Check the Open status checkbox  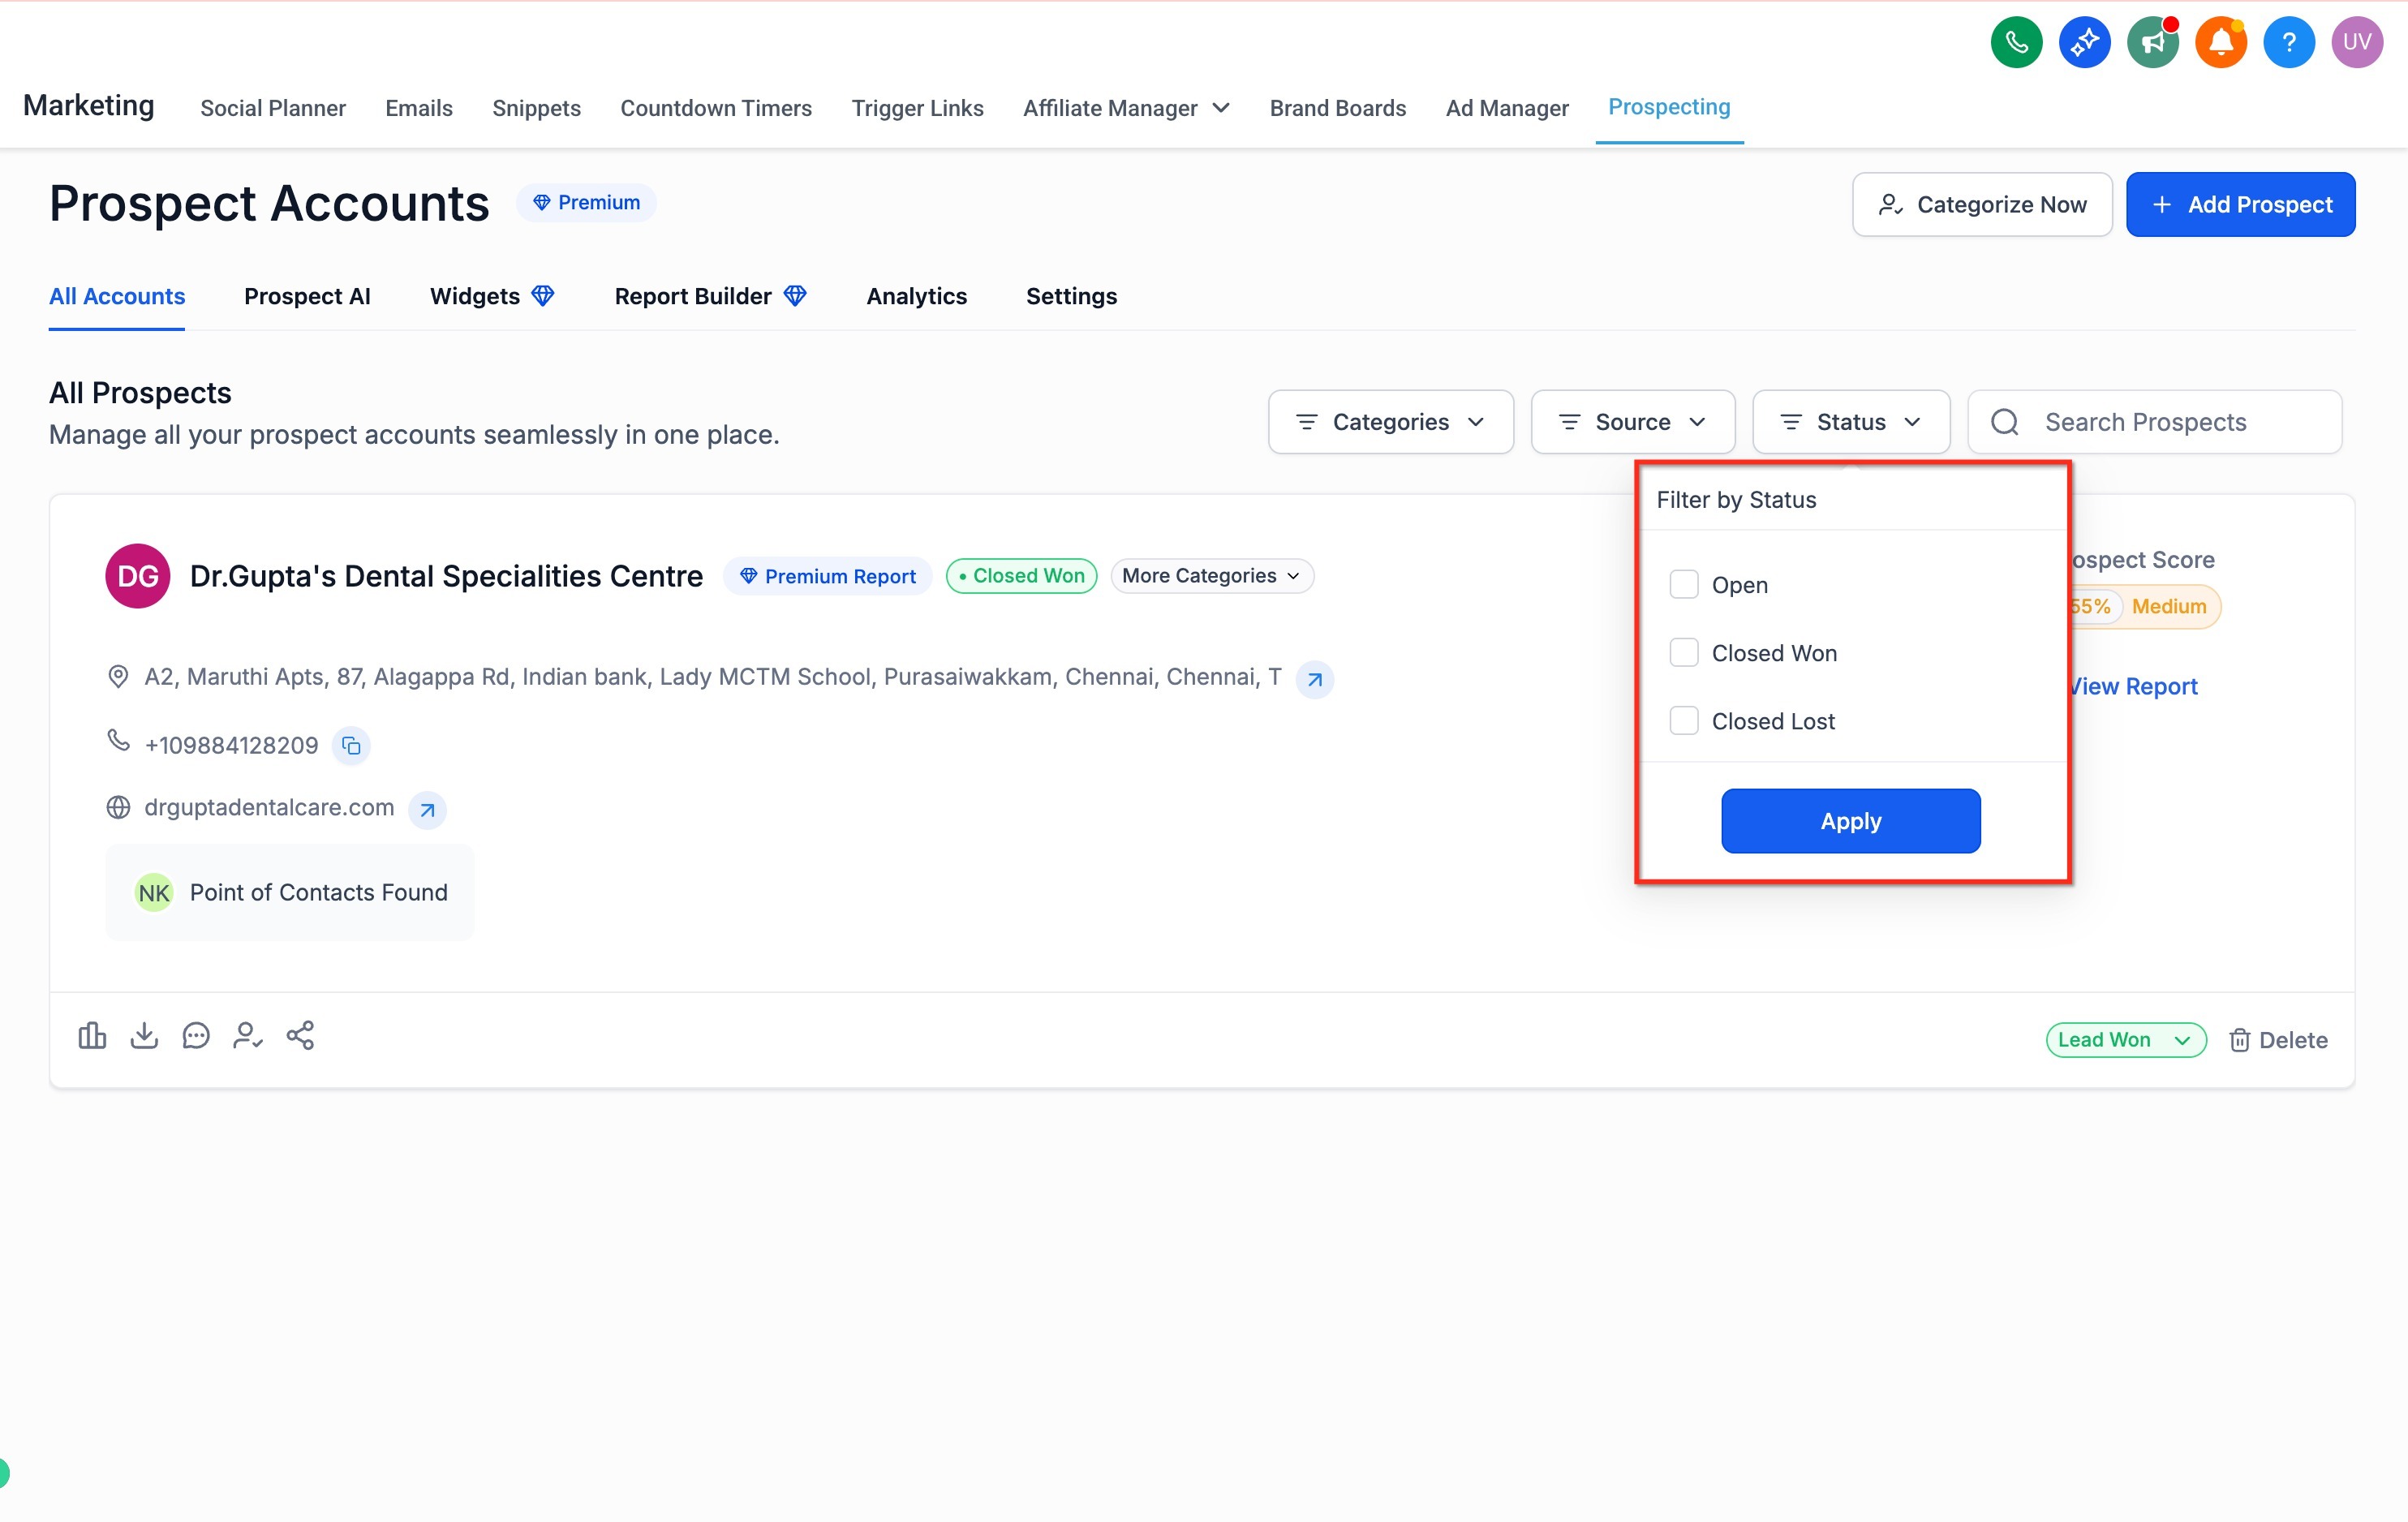pos(1684,585)
